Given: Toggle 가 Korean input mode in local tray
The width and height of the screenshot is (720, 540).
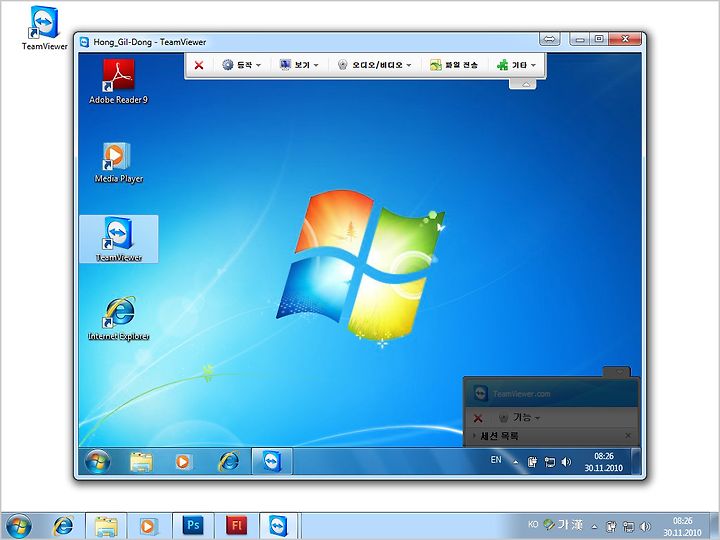Looking at the screenshot, I should pyautogui.click(x=563, y=524).
